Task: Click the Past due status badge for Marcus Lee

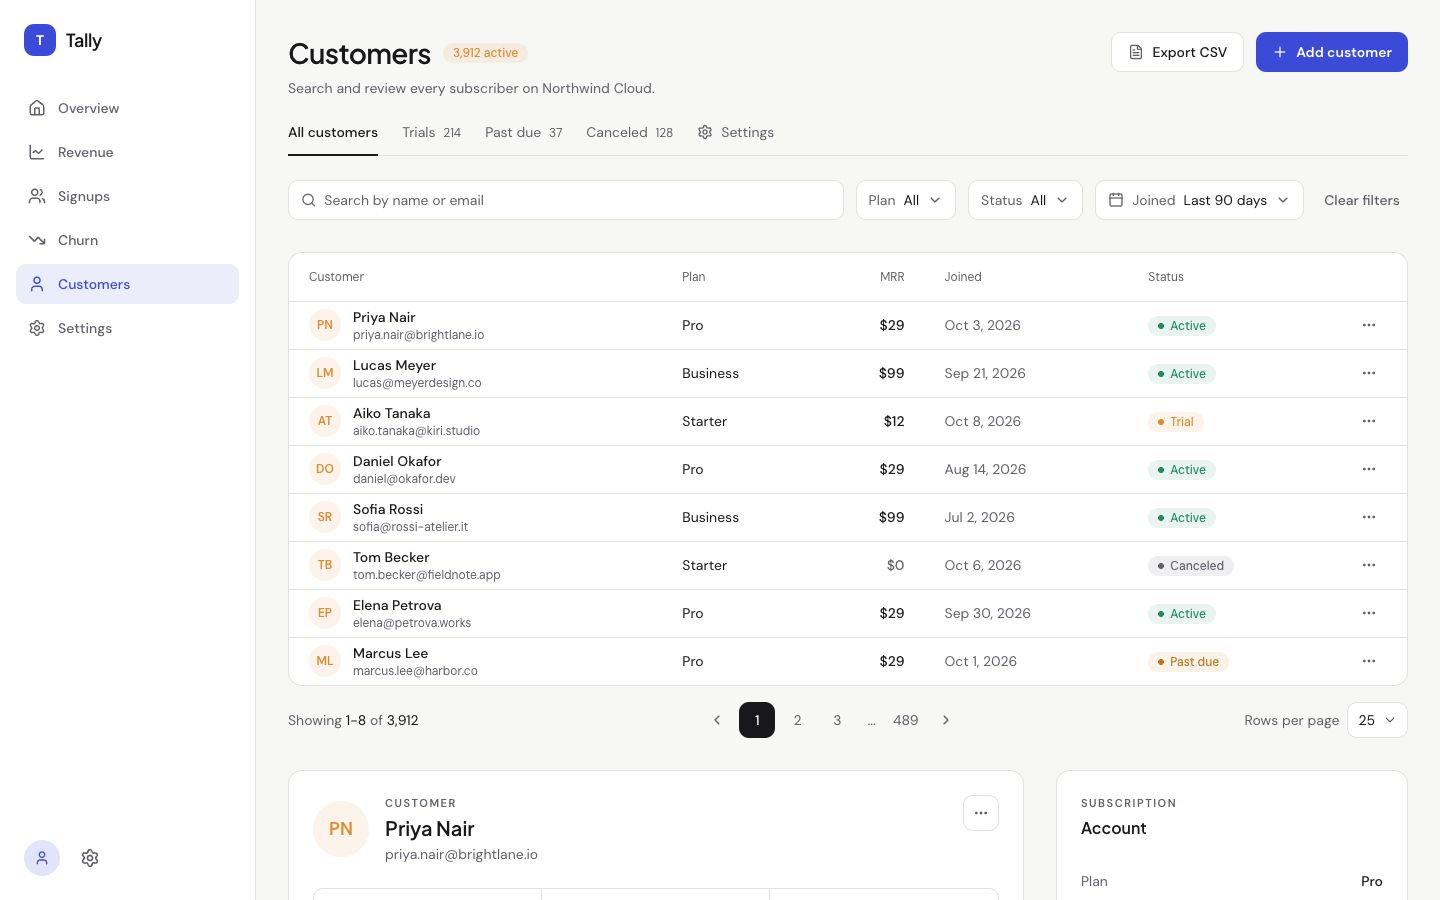Action: (1188, 662)
